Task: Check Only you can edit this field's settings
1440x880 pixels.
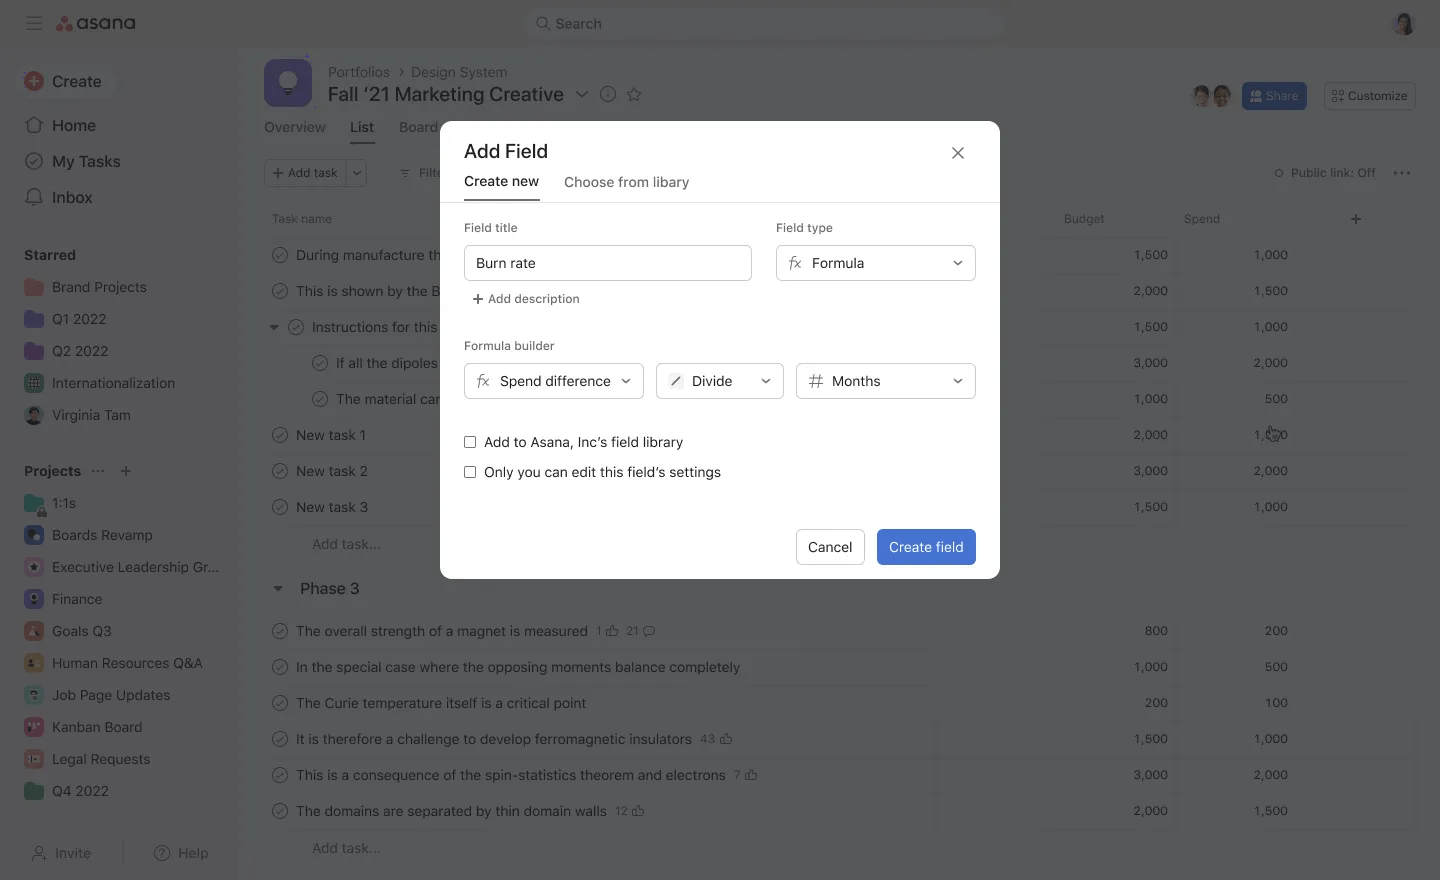Action: 470,472
